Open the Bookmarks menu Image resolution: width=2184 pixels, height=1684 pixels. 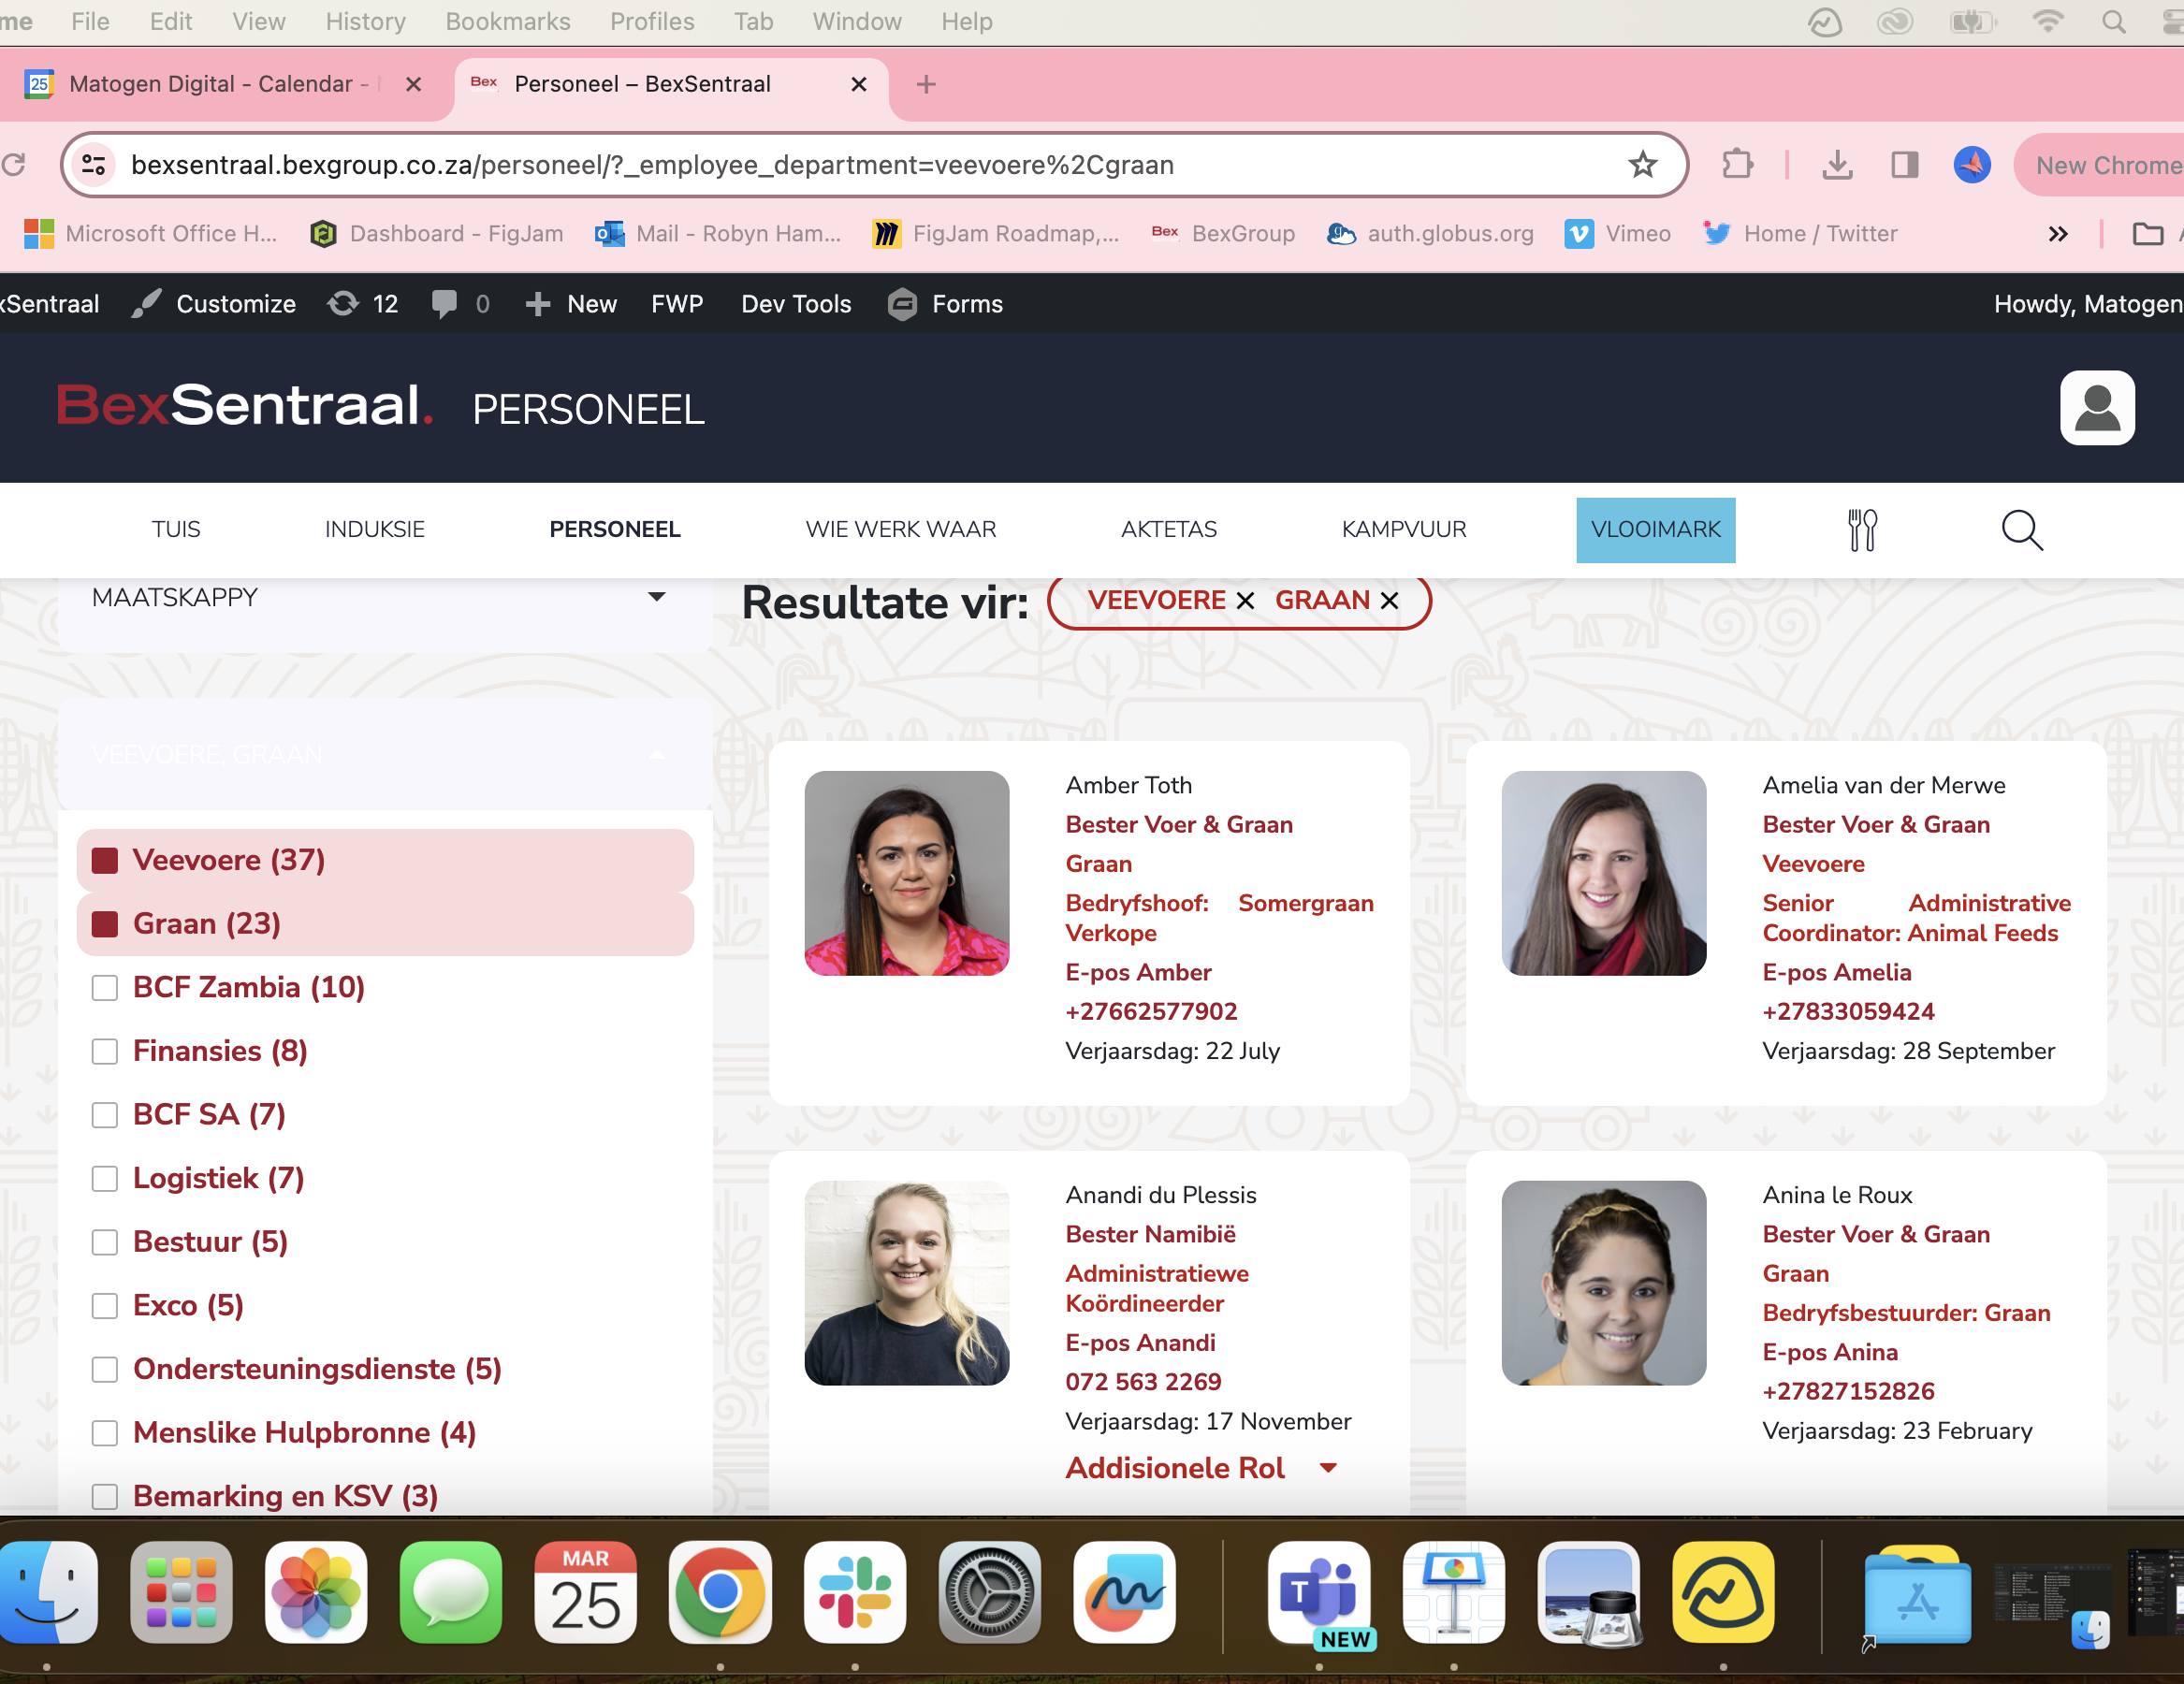(507, 22)
